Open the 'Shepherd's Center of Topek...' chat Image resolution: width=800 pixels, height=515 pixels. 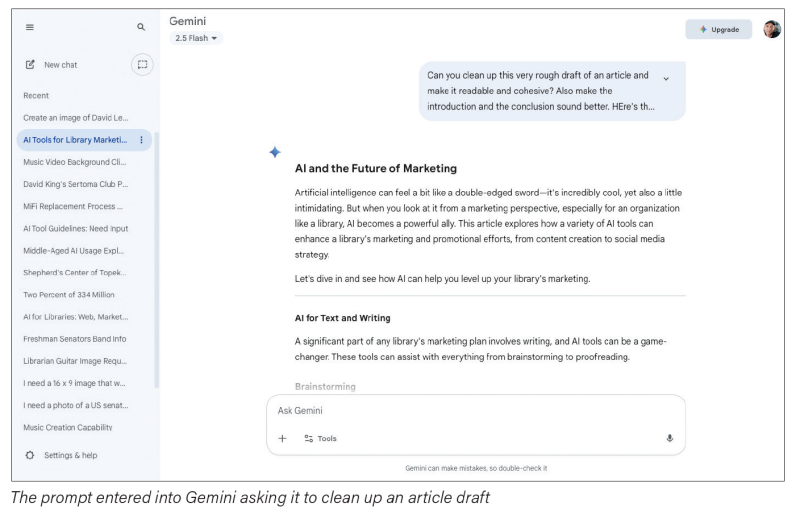[x=74, y=273]
